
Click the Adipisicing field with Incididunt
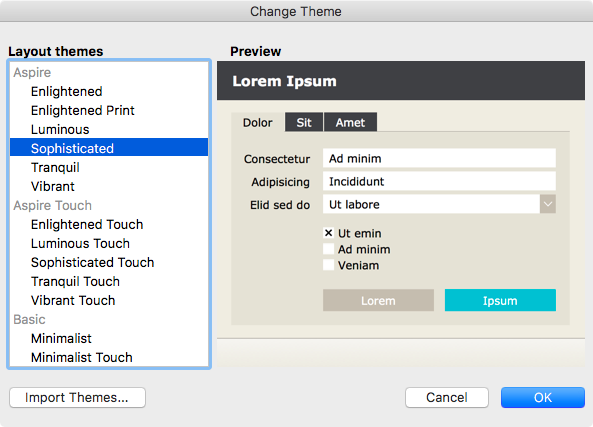tap(439, 181)
